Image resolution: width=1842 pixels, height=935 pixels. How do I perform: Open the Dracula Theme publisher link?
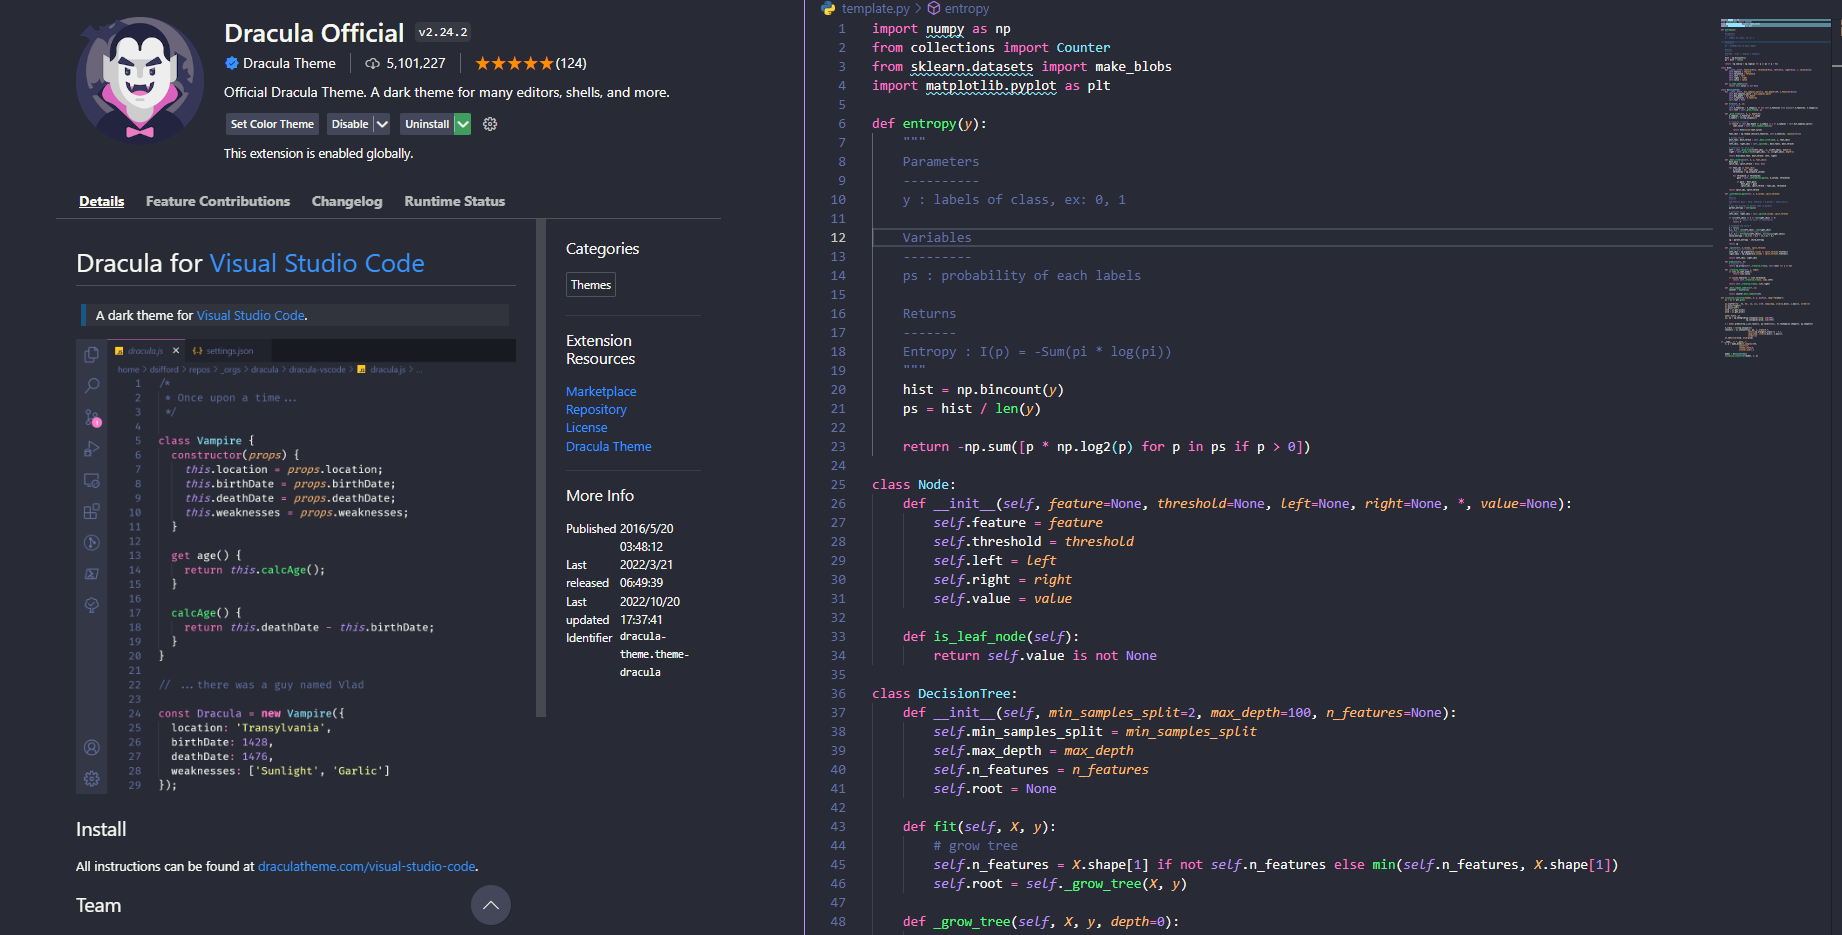point(289,63)
